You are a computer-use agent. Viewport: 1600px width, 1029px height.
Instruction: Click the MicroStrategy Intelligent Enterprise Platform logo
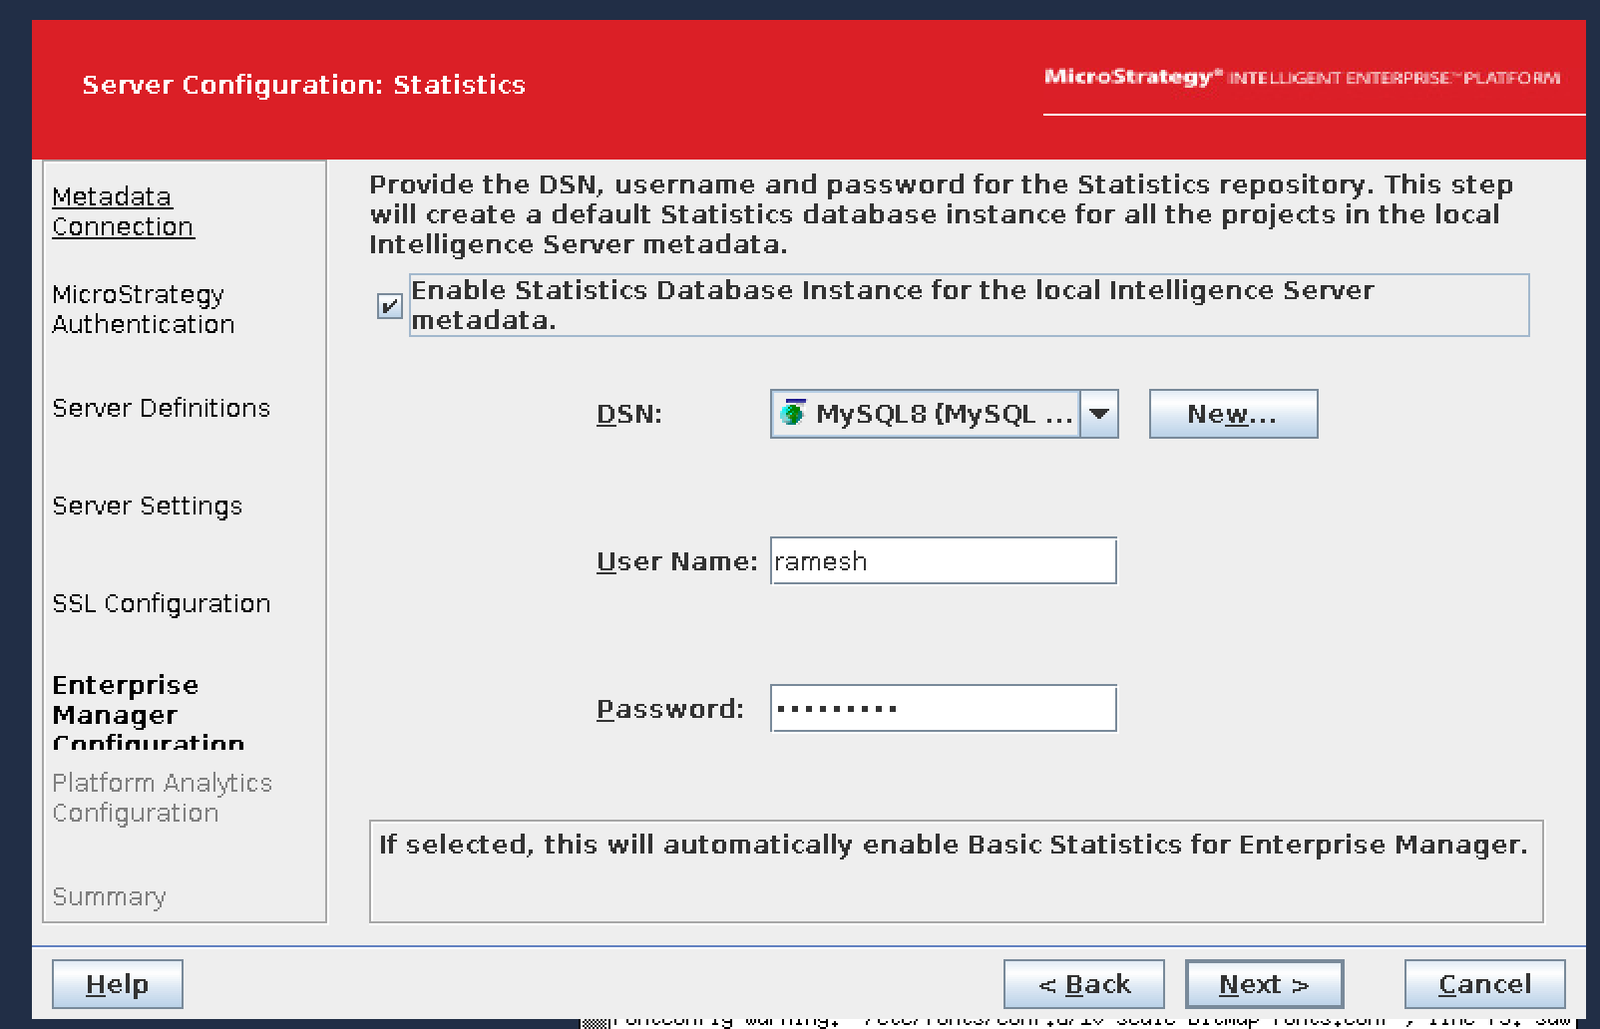coord(1300,78)
